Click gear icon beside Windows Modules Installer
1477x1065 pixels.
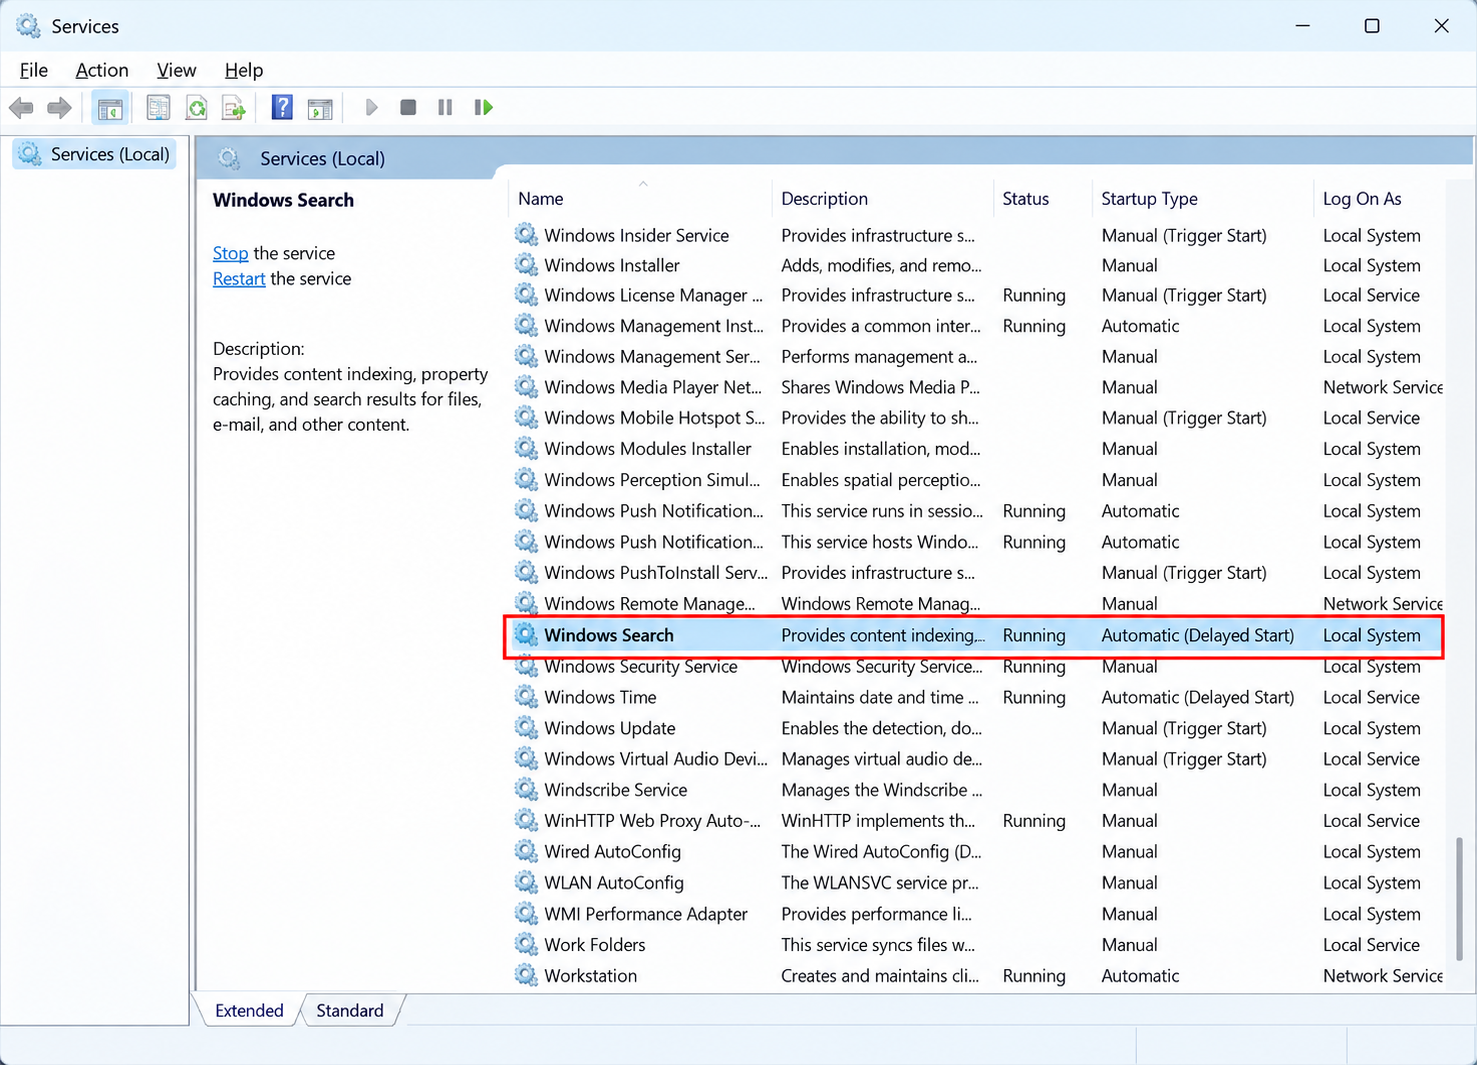pos(526,448)
